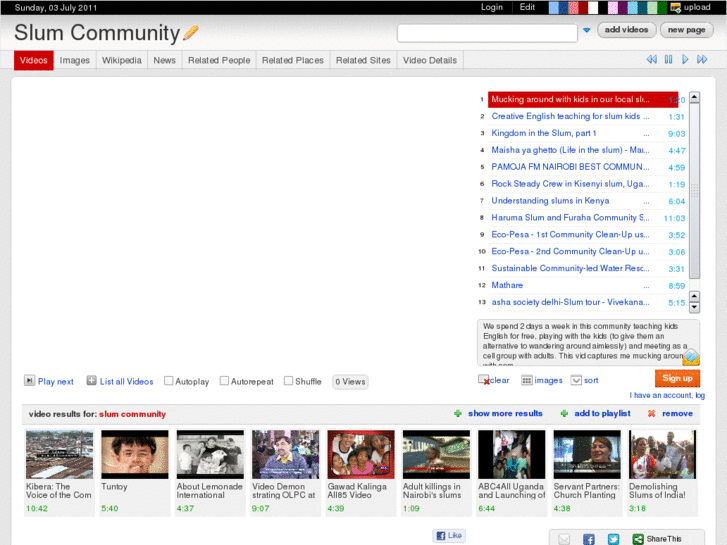The height and width of the screenshot is (545, 727).
Task: Click the orange Sign up button
Action: (x=677, y=378)
